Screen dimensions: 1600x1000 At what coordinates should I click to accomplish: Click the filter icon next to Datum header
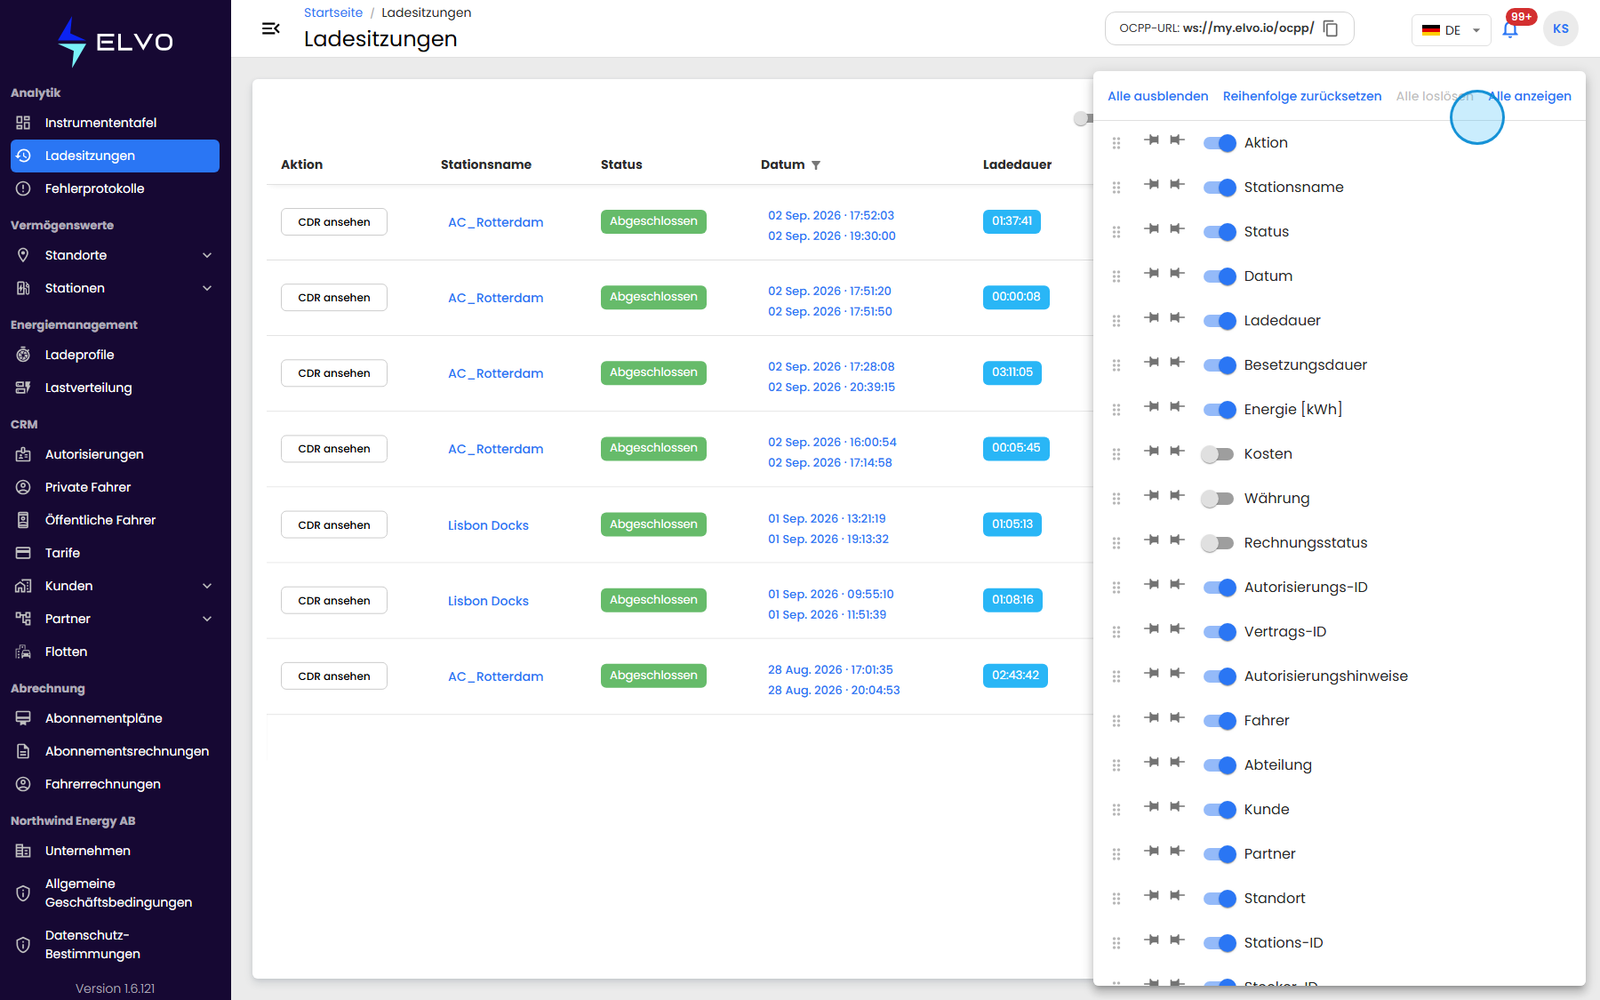tap(816, 165)
